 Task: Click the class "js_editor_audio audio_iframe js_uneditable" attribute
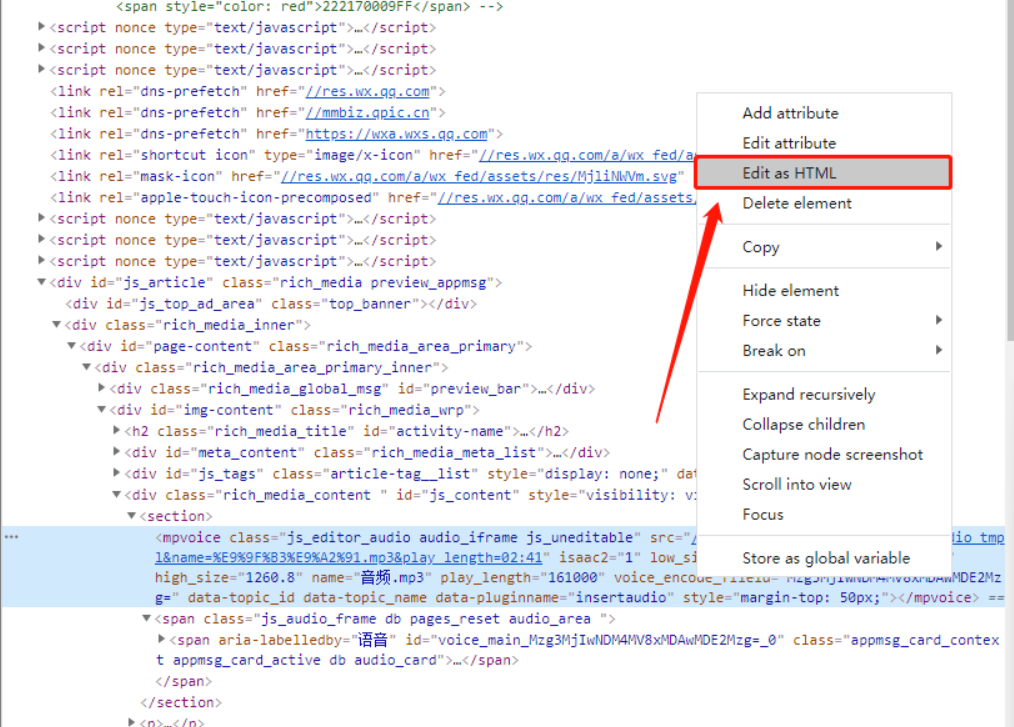(435, 537)
